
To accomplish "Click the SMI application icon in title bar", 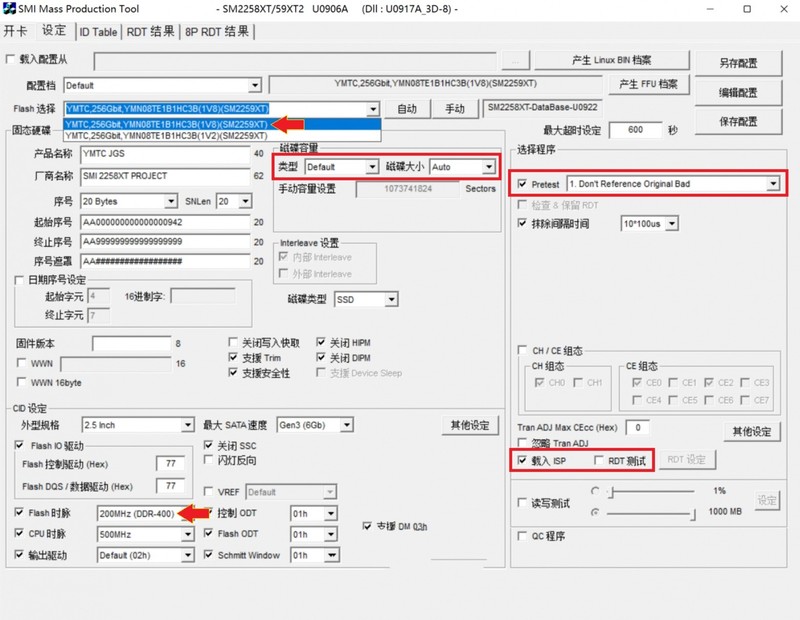I will [10, 10].
